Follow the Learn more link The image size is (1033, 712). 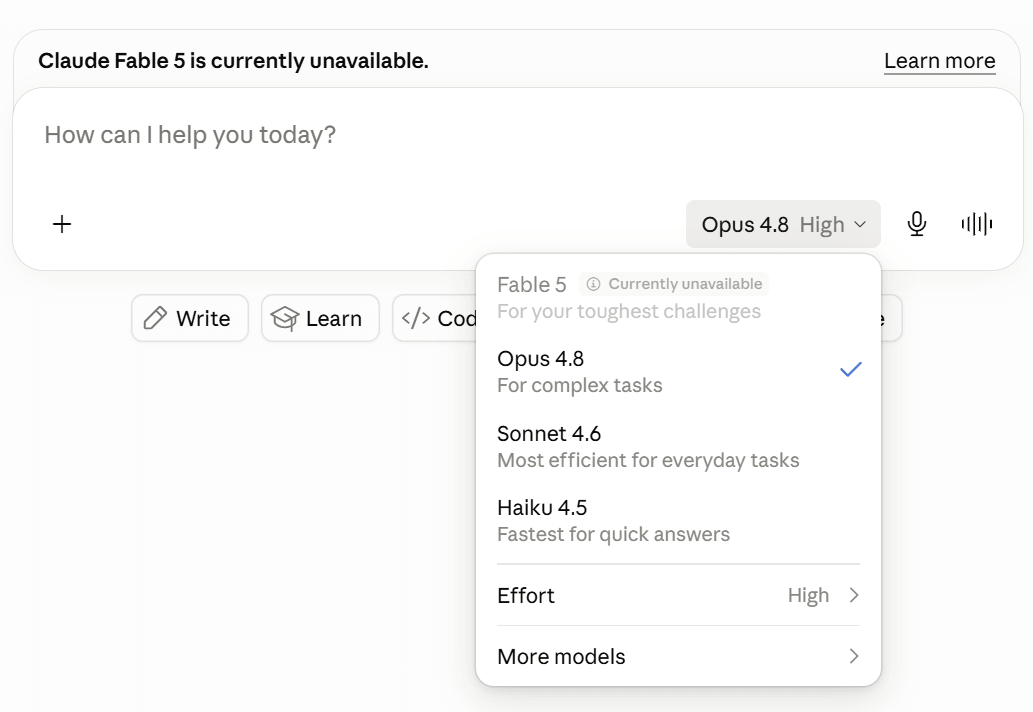pyautogui.click(x=939, y=61)
